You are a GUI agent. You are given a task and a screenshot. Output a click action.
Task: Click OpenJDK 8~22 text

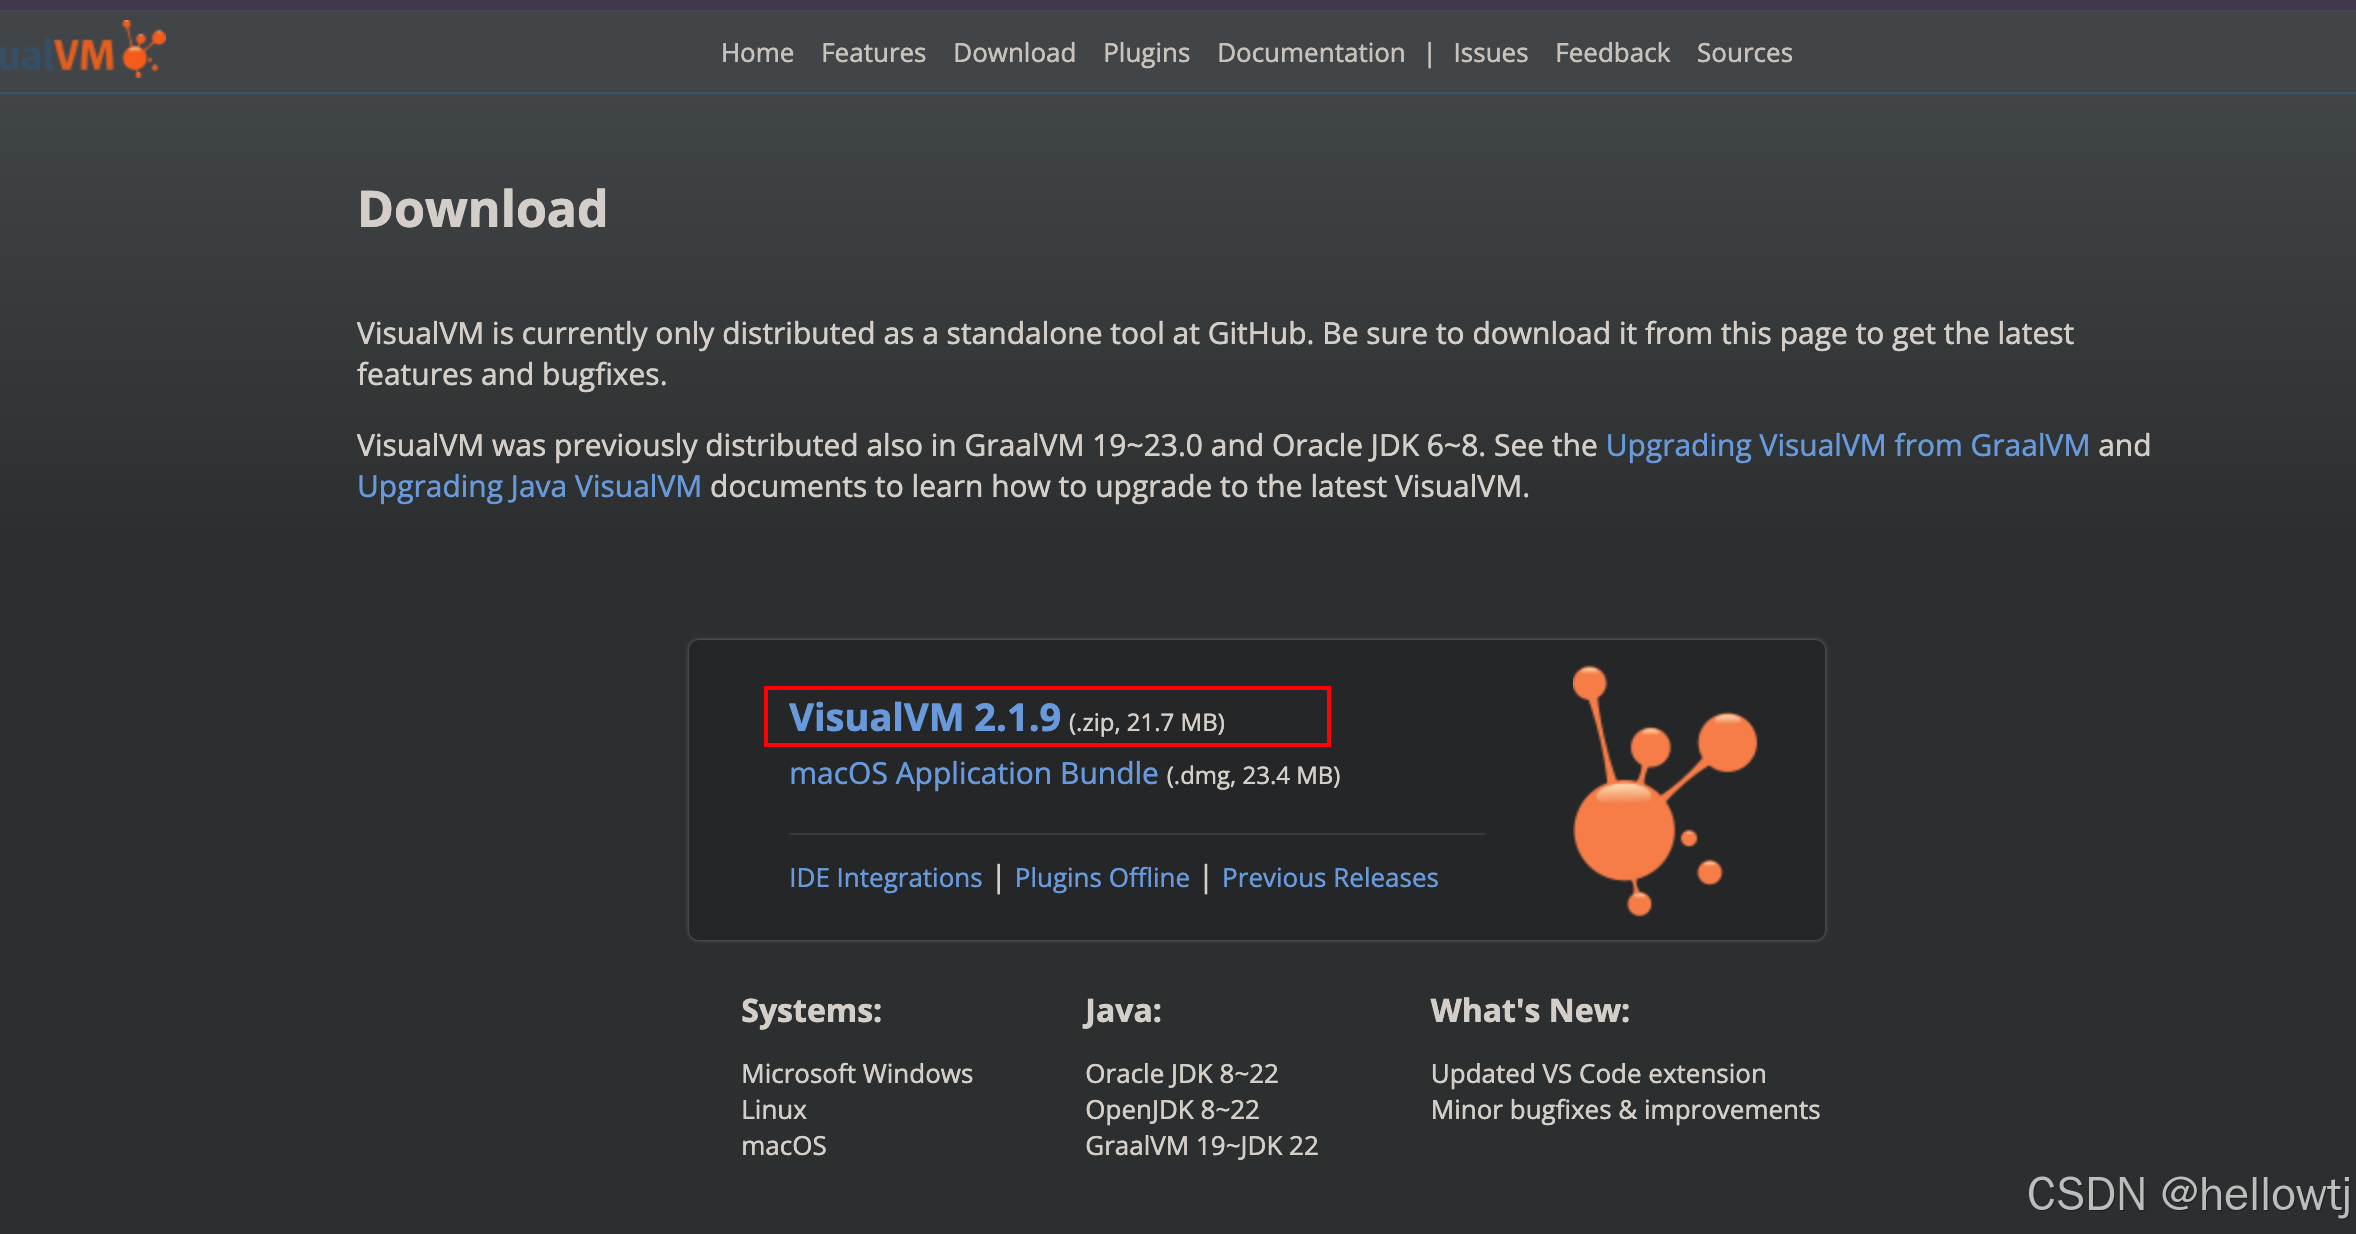point(1172,1109)
